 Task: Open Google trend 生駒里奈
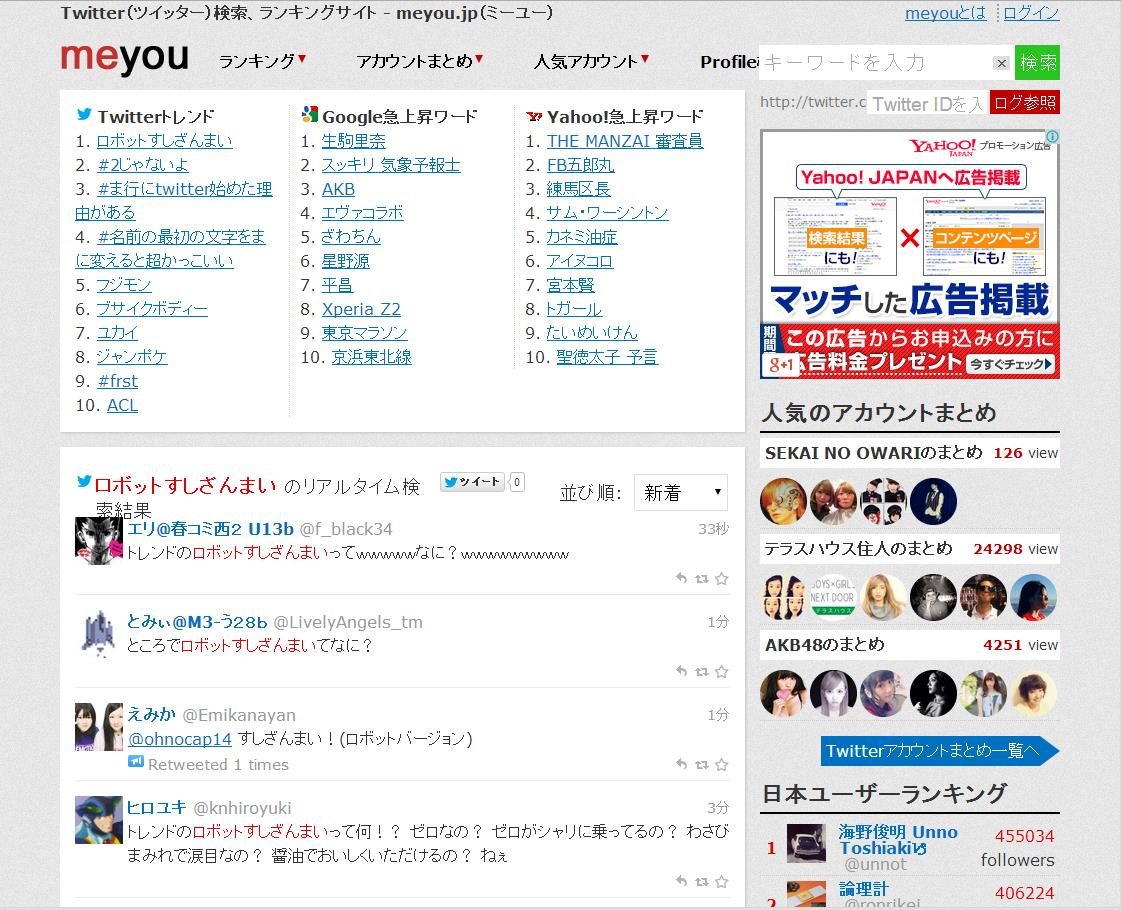pyautogui.click(x=353, y=141)
